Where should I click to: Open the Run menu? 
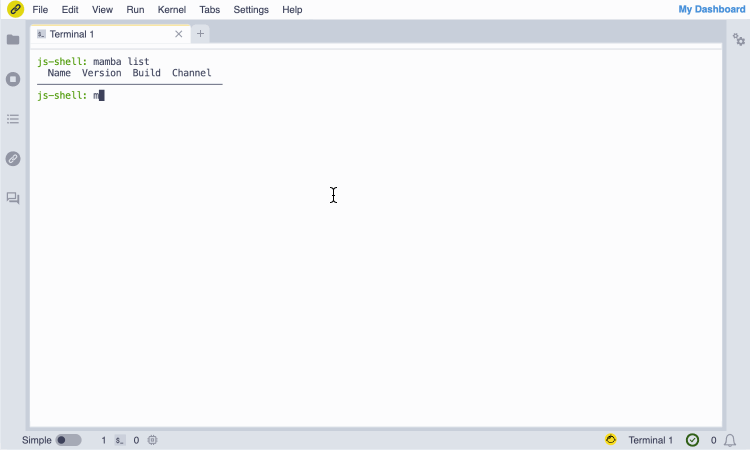(135, 10)
